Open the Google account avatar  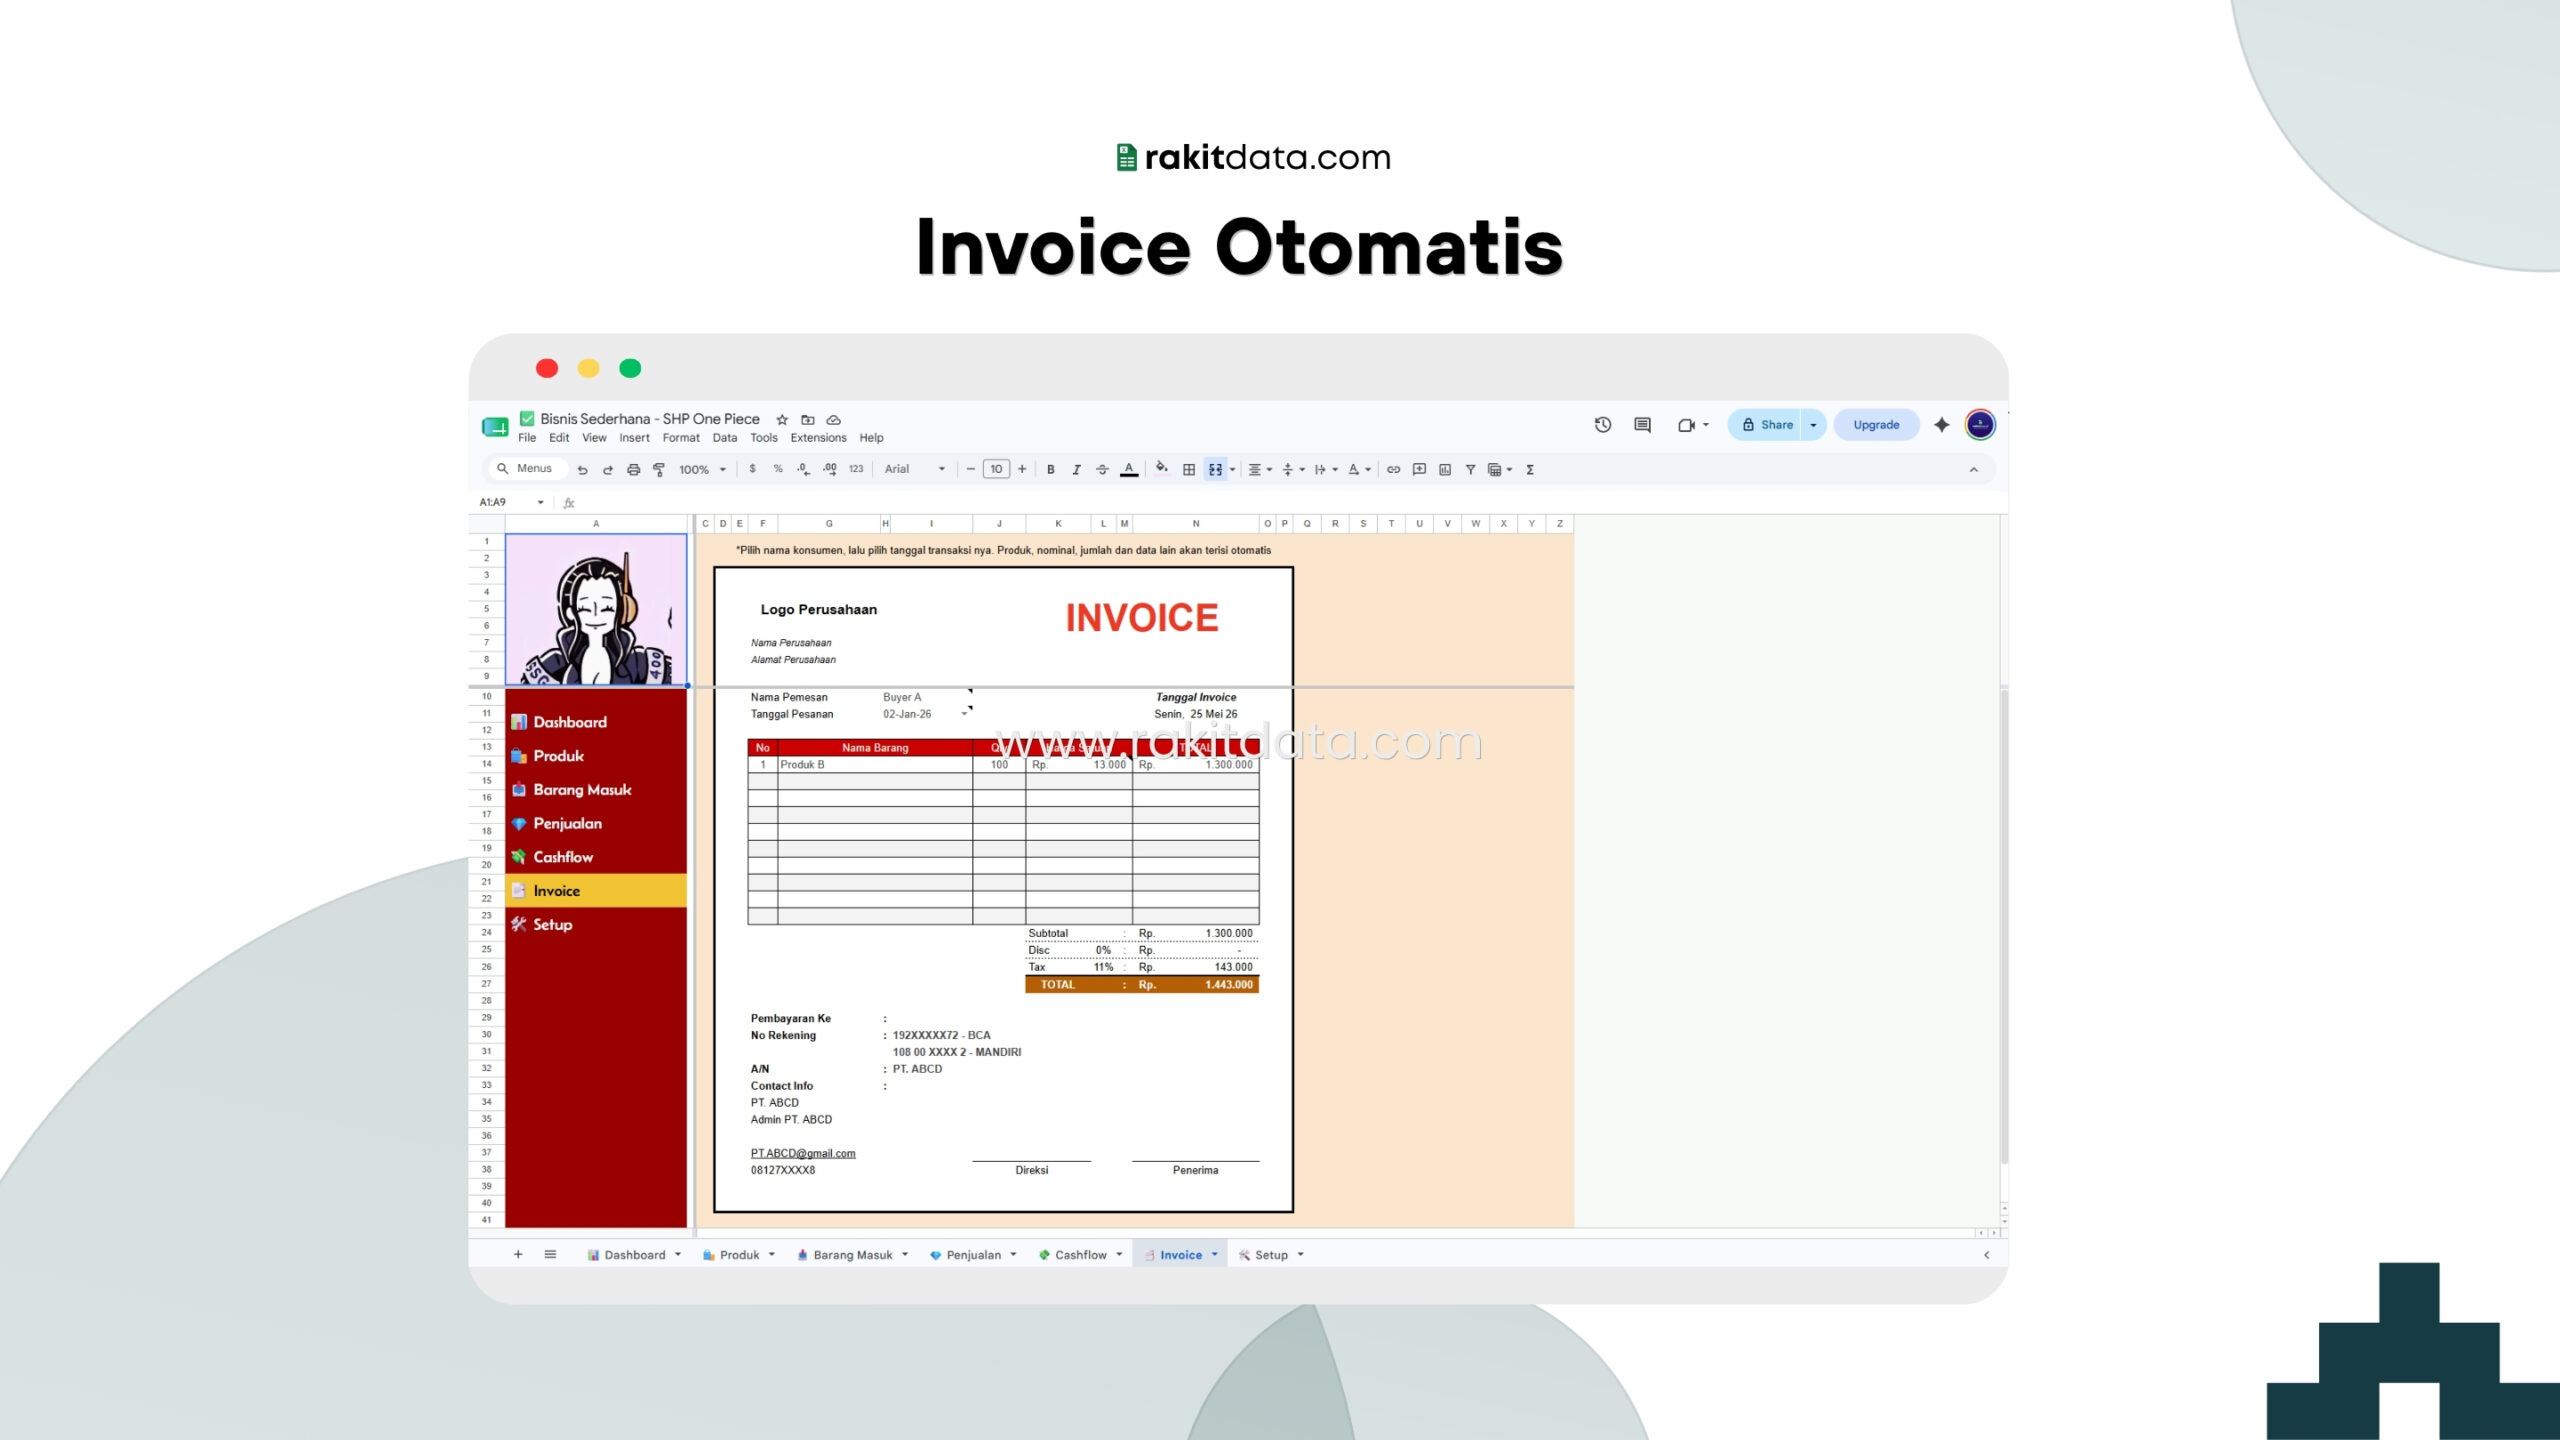click(1980, 425)
